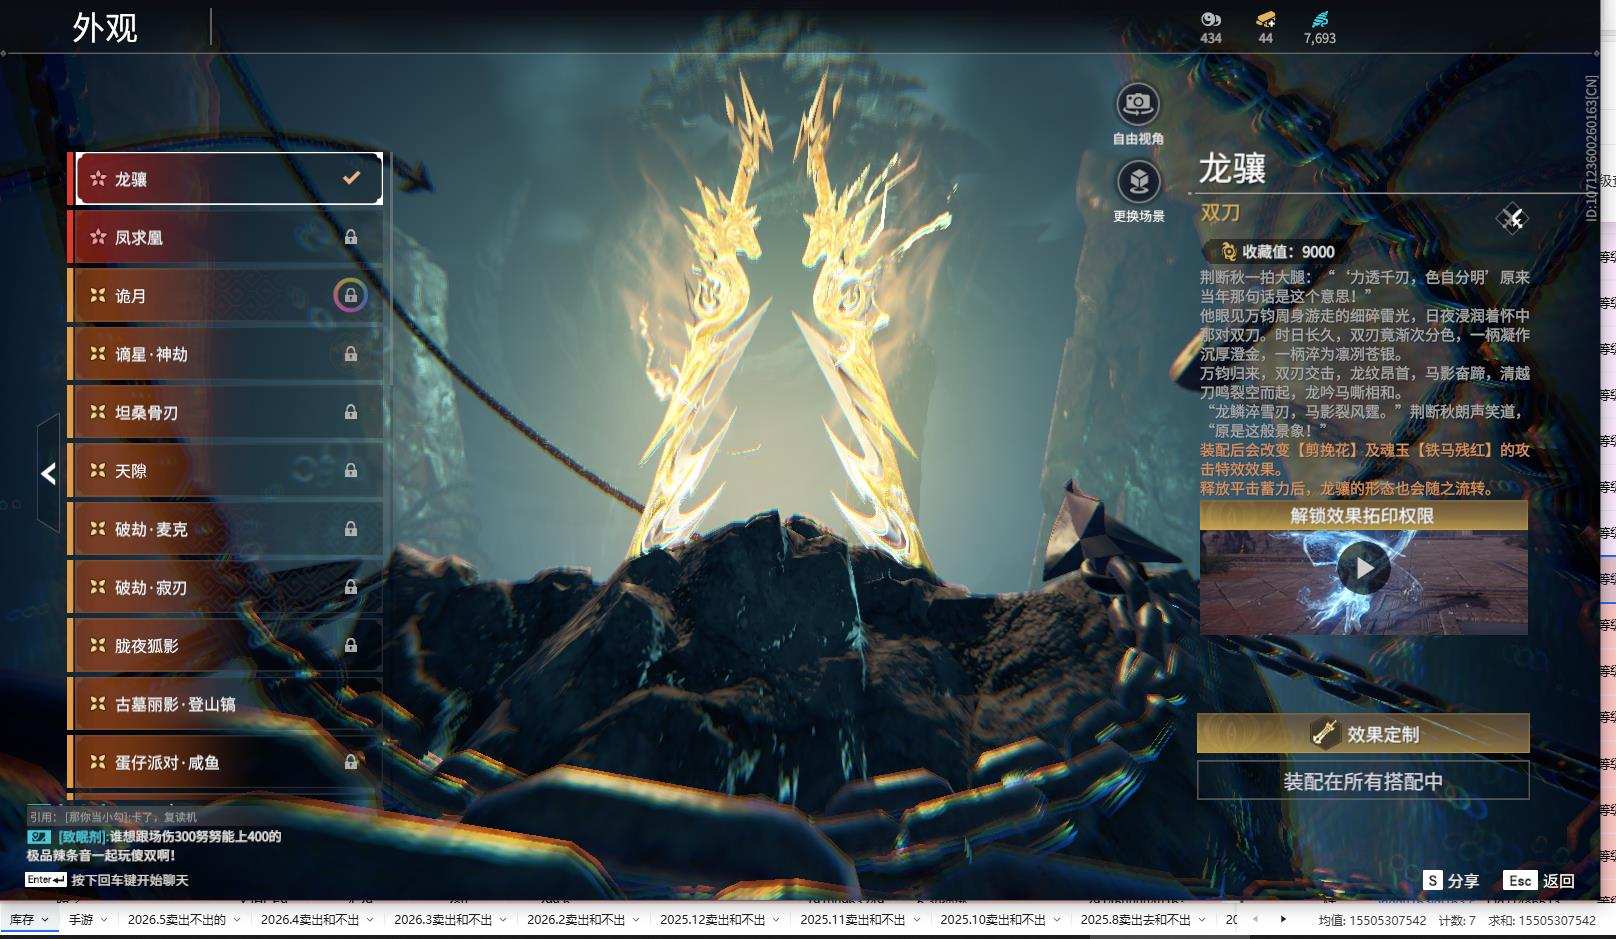Click the lock icon on 破劫·寂刃

point(351,587)
